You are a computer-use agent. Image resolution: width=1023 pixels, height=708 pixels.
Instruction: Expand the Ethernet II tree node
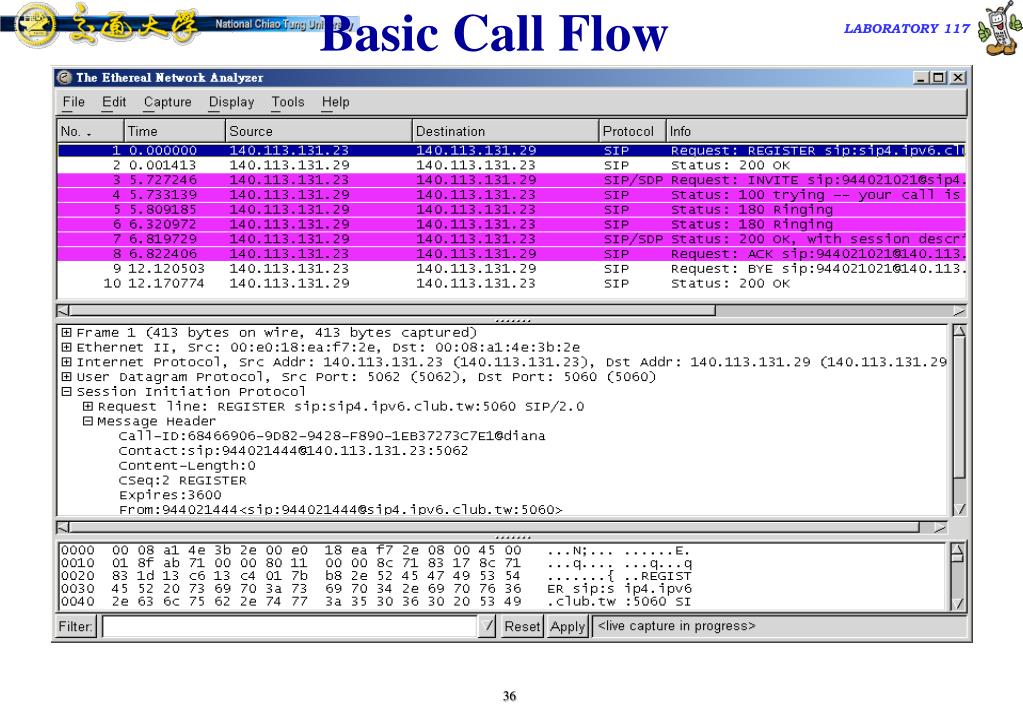(x=67, y=347)
